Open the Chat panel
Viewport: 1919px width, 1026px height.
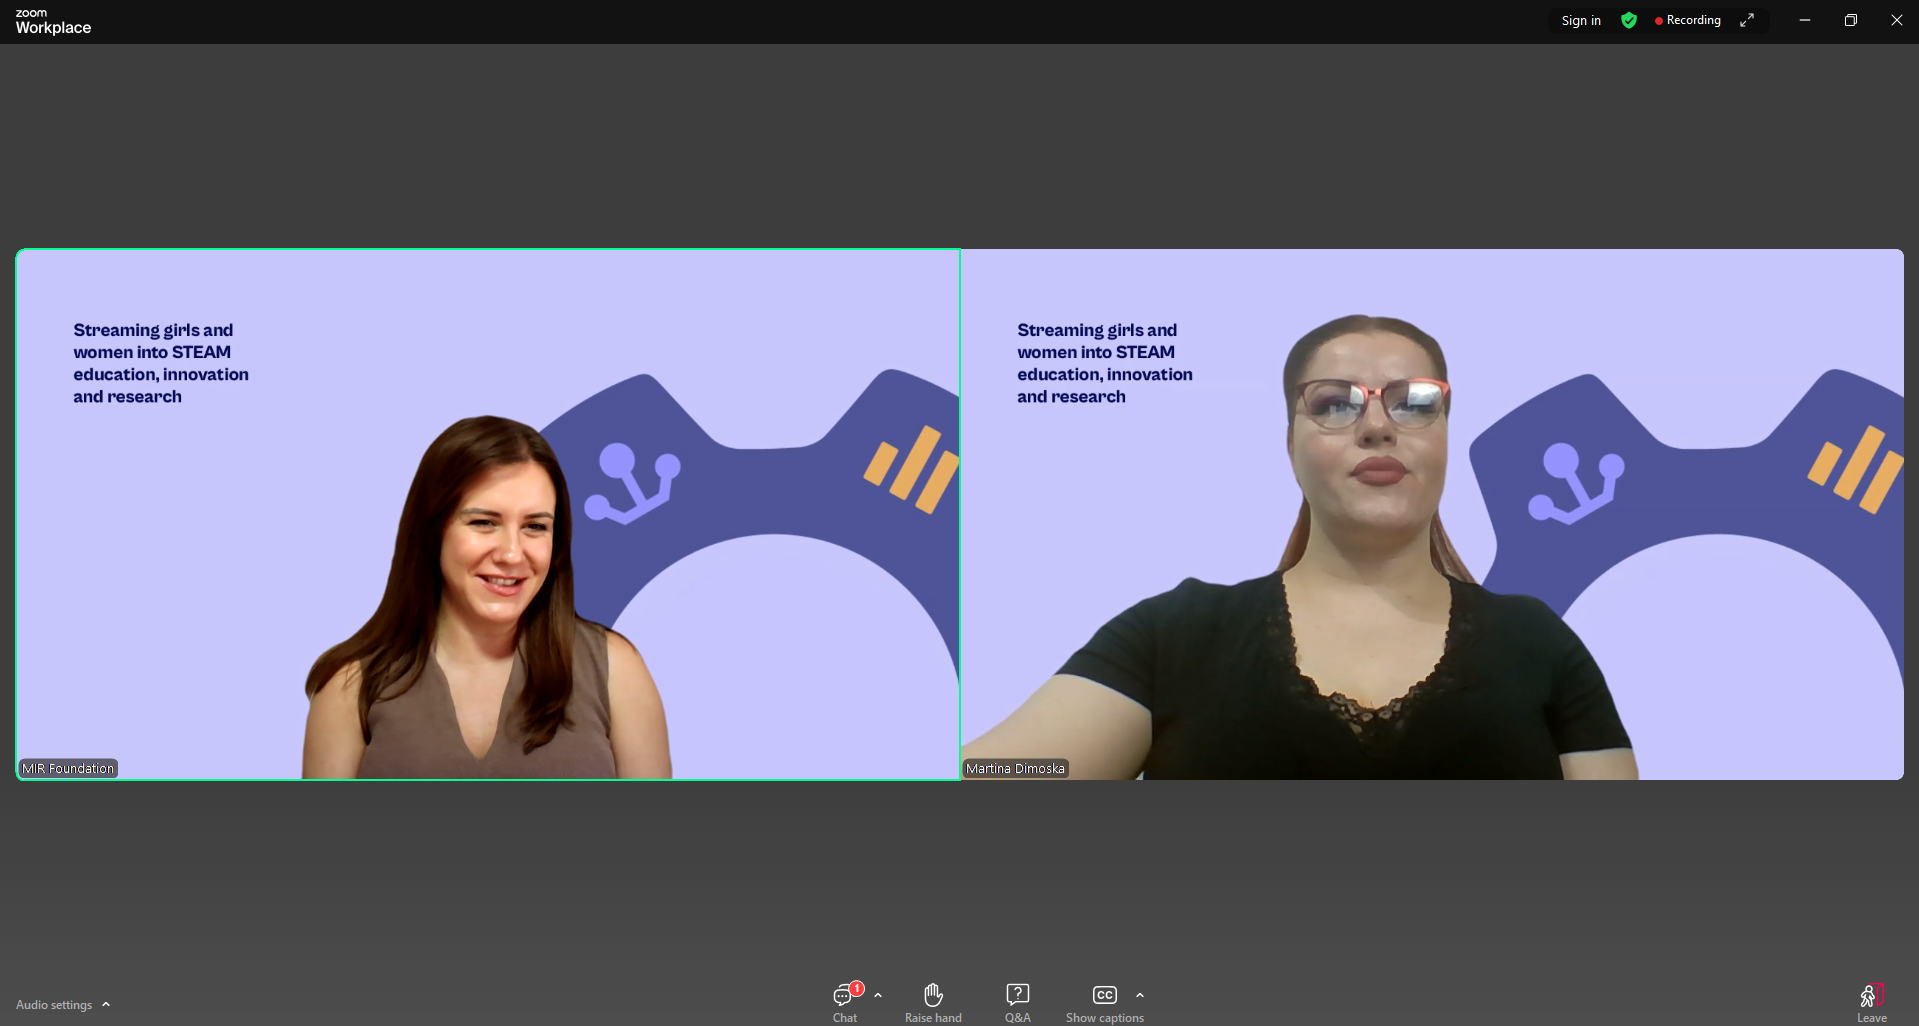(x=845, y=1002)
